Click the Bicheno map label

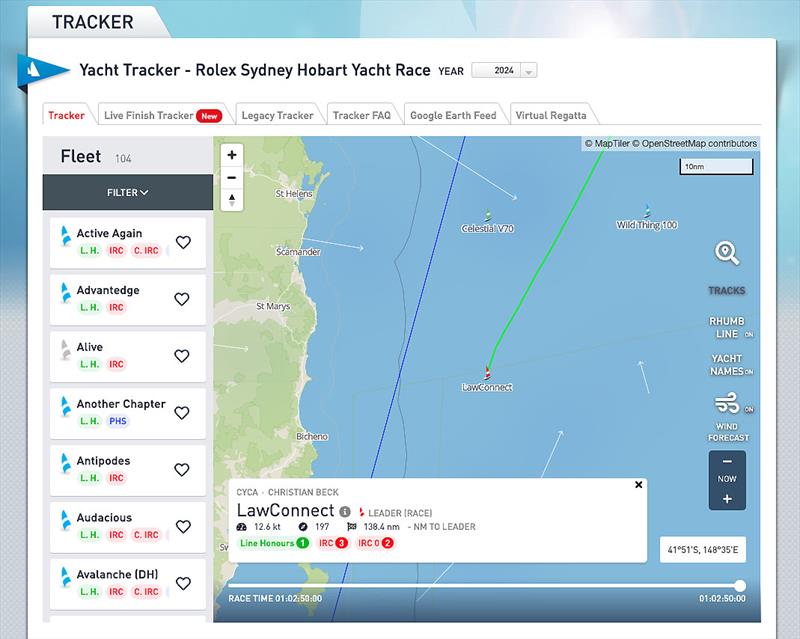[x=312, y=436]
